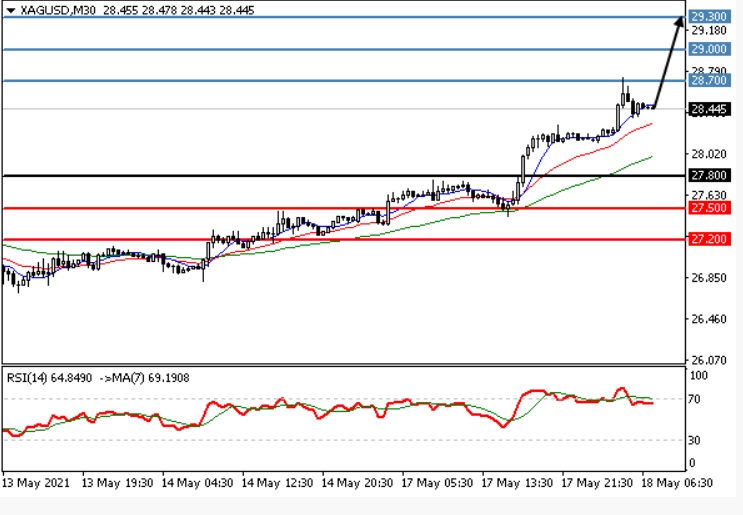743x515 pixels.
Task: Click the 17 May 05:30 time label
Action: point(437,483)
